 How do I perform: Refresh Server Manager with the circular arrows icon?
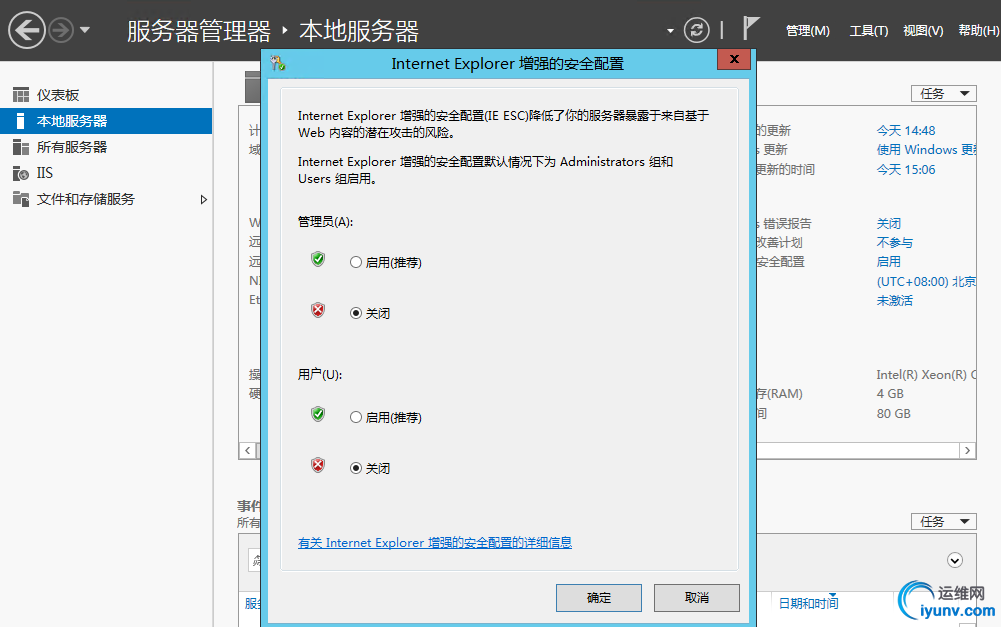point(696,30)
